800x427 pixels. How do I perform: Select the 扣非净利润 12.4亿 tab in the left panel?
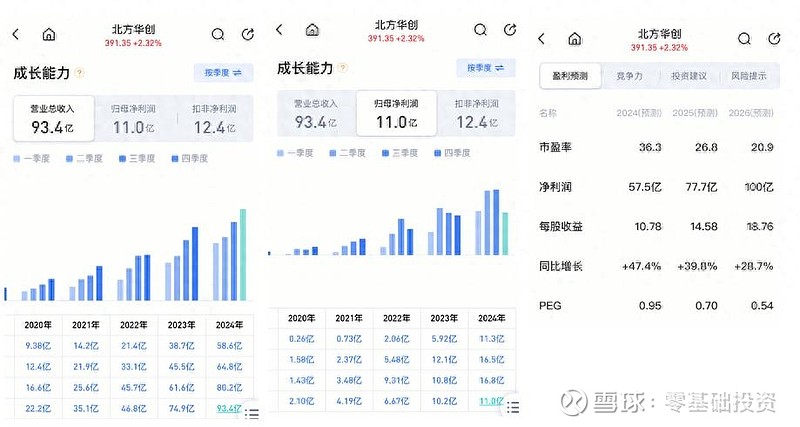[x=214, y=118]
